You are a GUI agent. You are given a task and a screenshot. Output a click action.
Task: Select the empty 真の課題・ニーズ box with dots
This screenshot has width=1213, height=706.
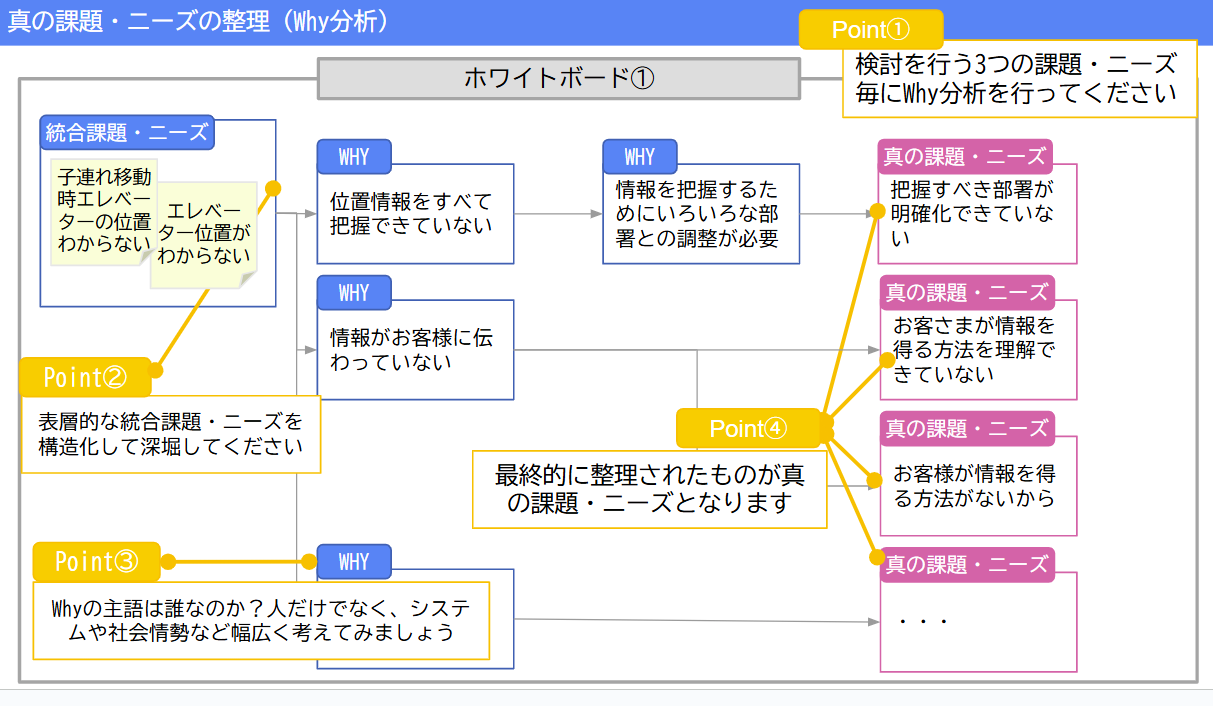[x=977, y=620]
